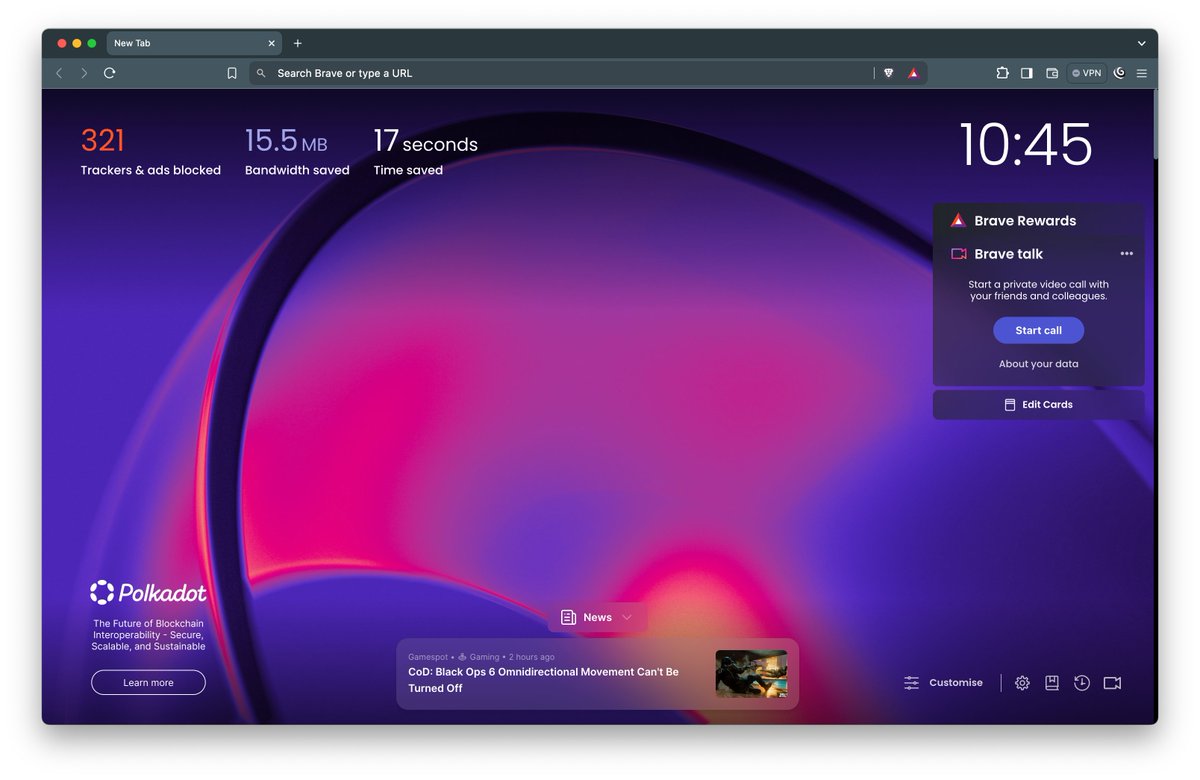Bookmark this page icon
Image resolution: width=1200 pixels, height=780 pixels.
tap(232, 73)
